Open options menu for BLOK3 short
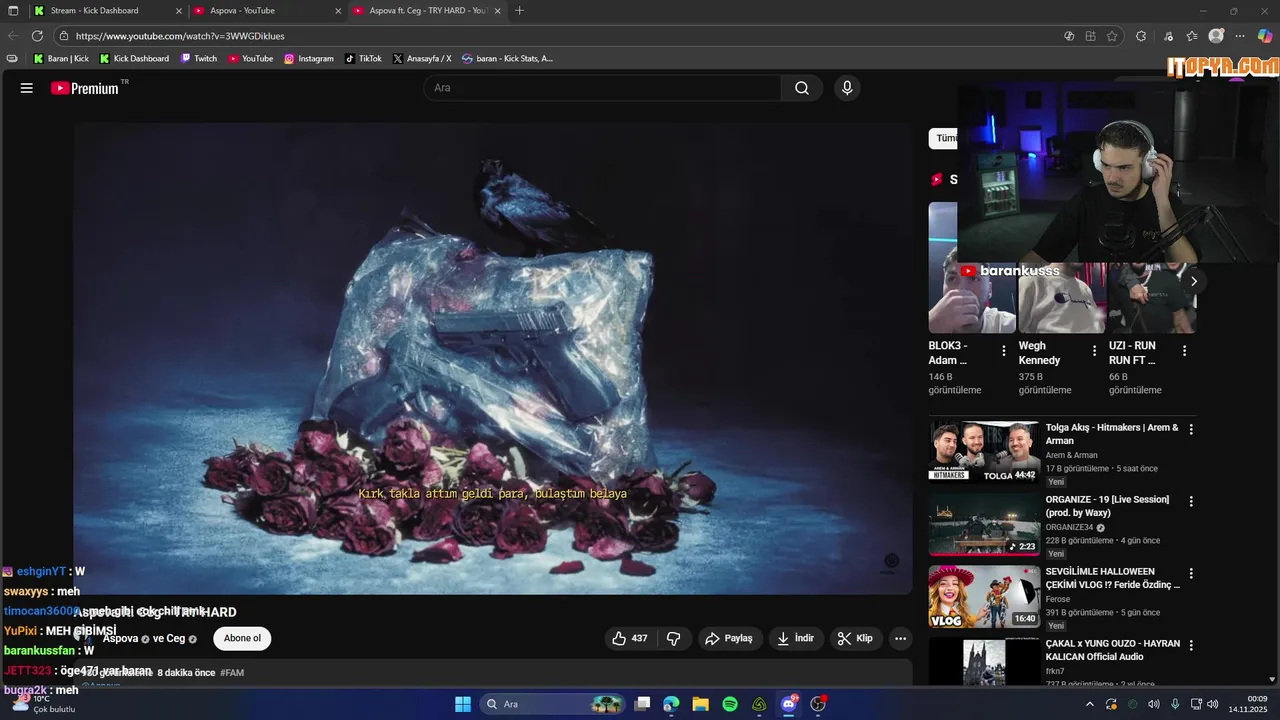Screen dimensions: 1280x720 coord(1003,351)
